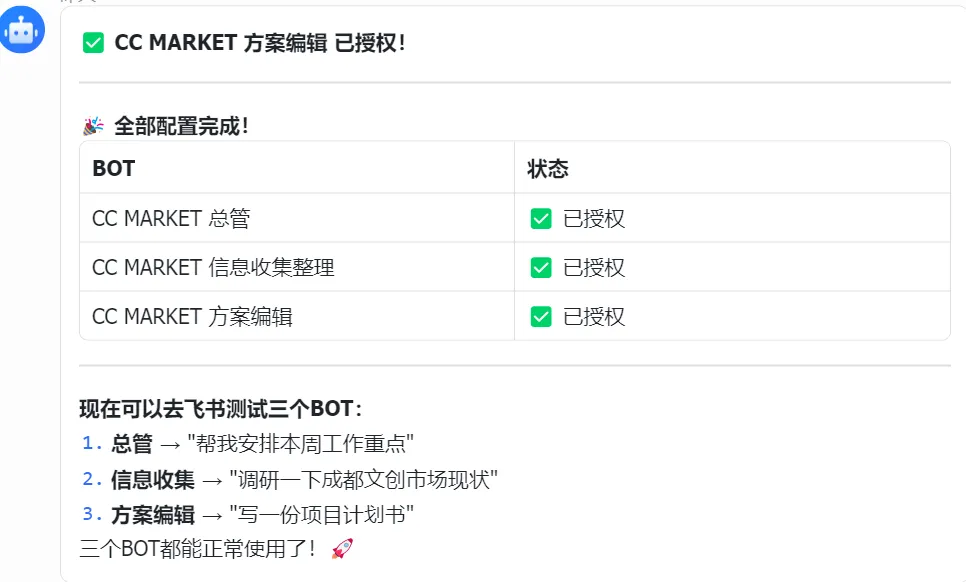Click the party popper emoji icon
The width and height of the screenshot is (966, 582).
(x=93, y=127)
